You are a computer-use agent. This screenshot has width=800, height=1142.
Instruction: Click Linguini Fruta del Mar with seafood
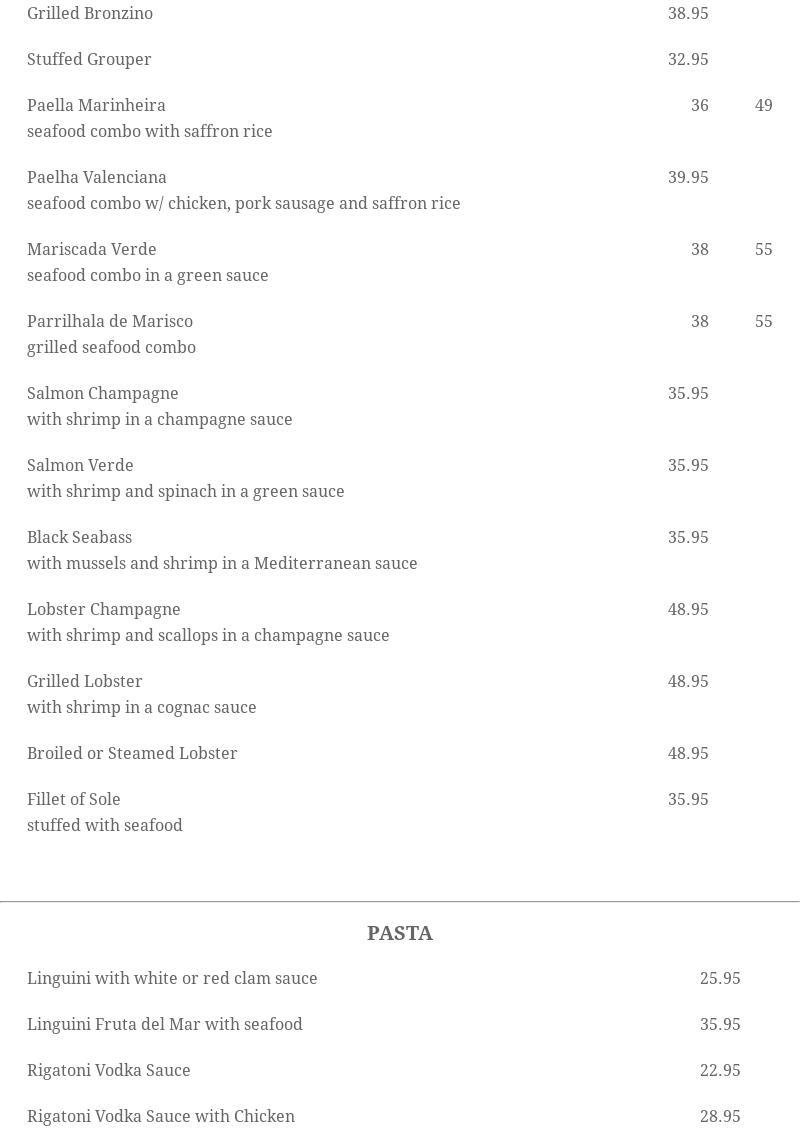[165, 1025]
